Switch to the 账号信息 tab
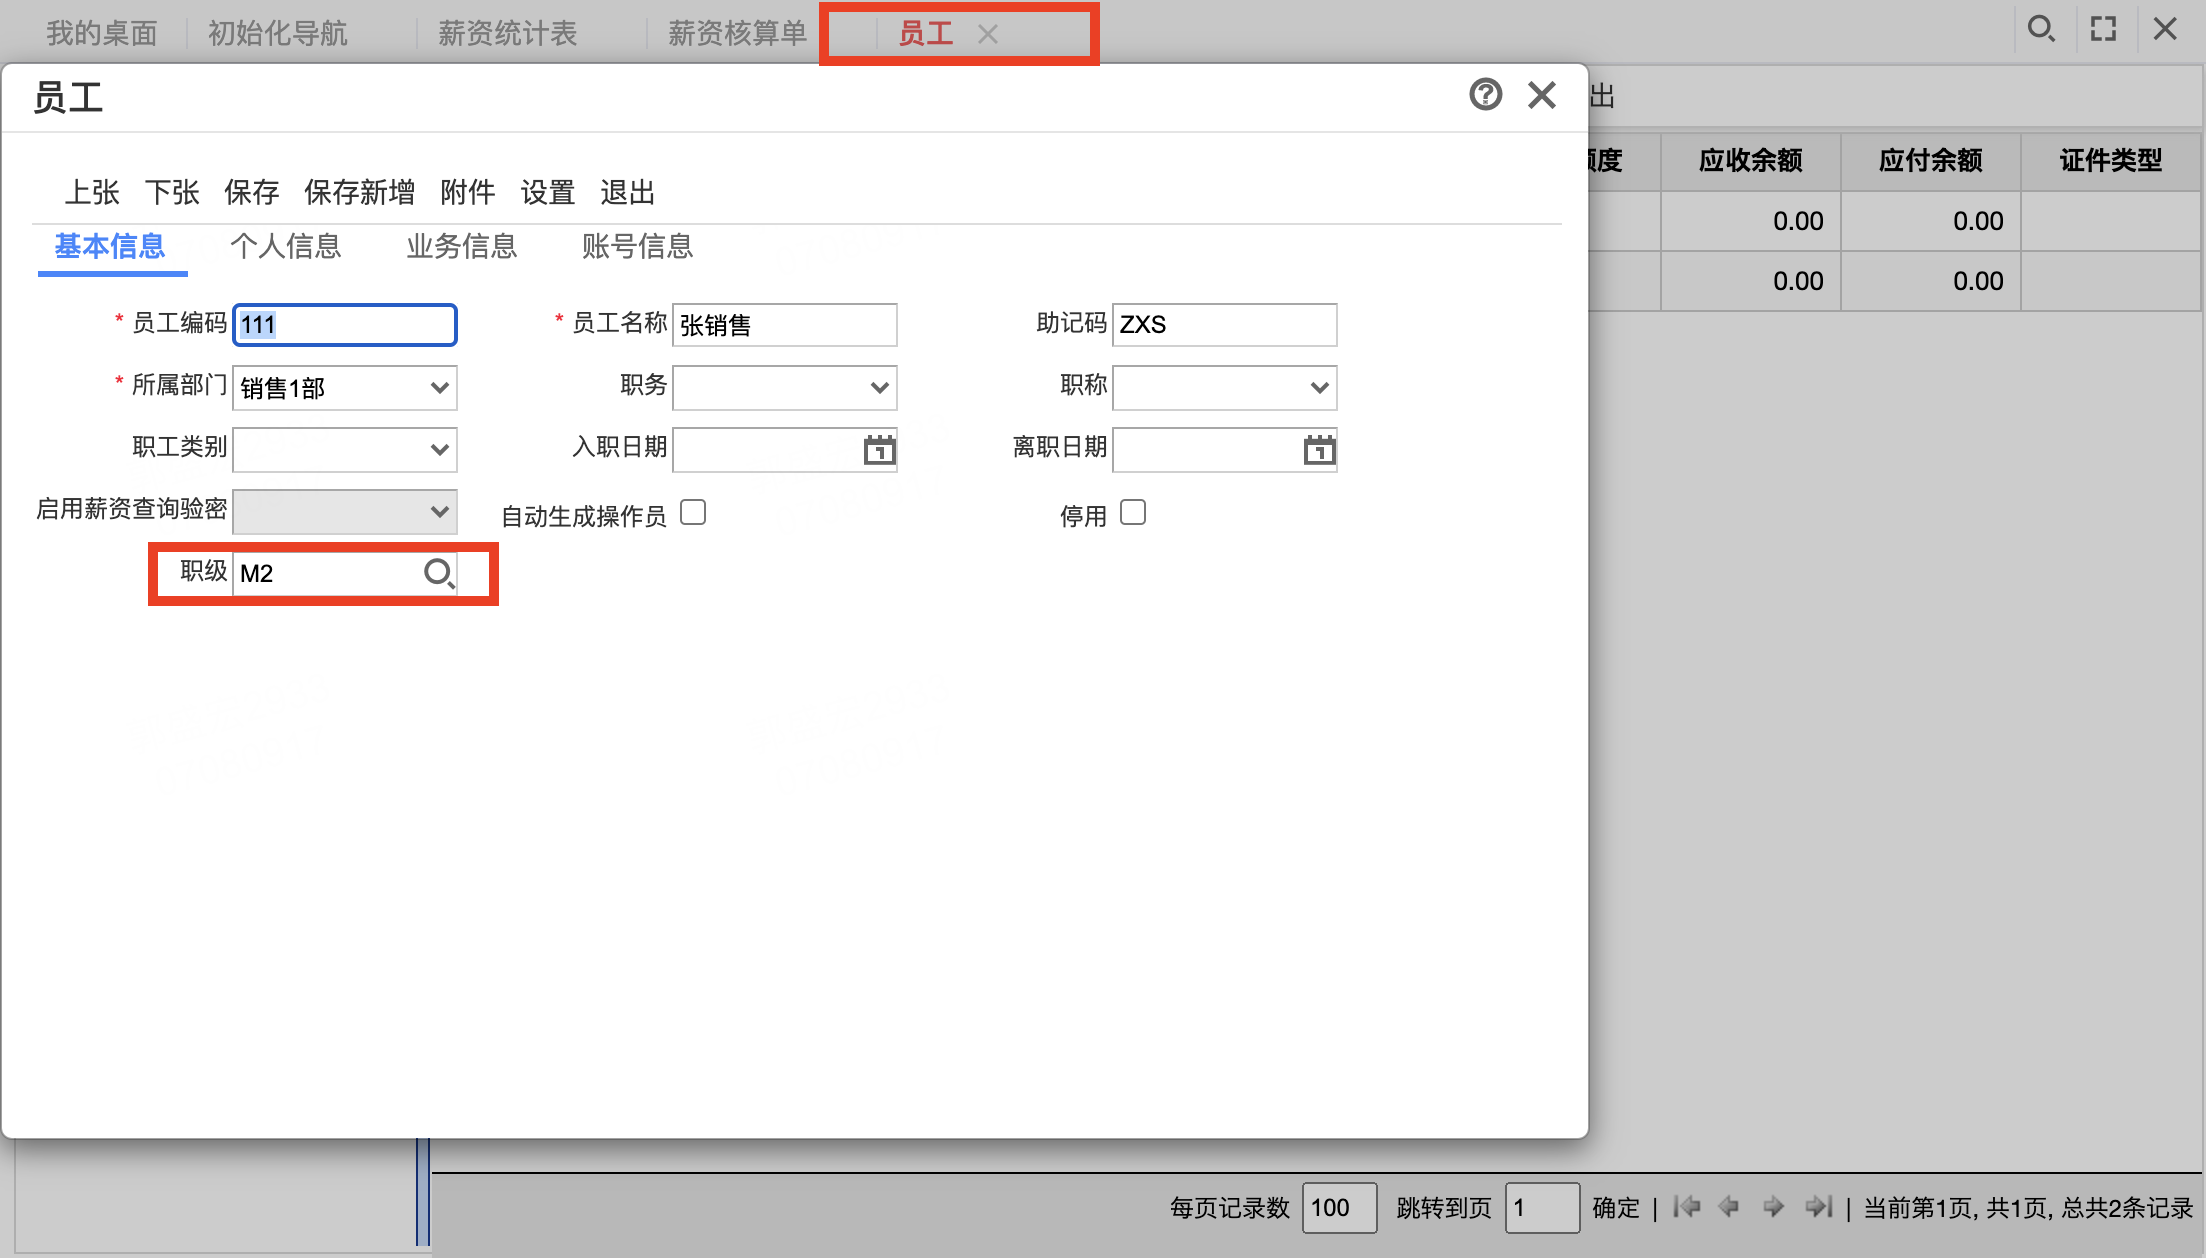Screen dimensions: 2206x1258 [638, 246]
